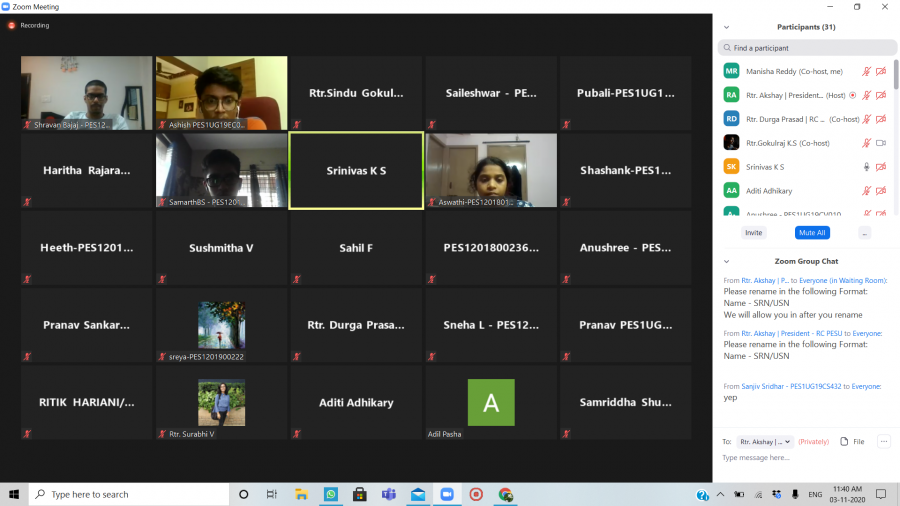The width and height of the screenshot is (900, 506).
Task: Open the chat recipient dropdown
Action: 765,441
